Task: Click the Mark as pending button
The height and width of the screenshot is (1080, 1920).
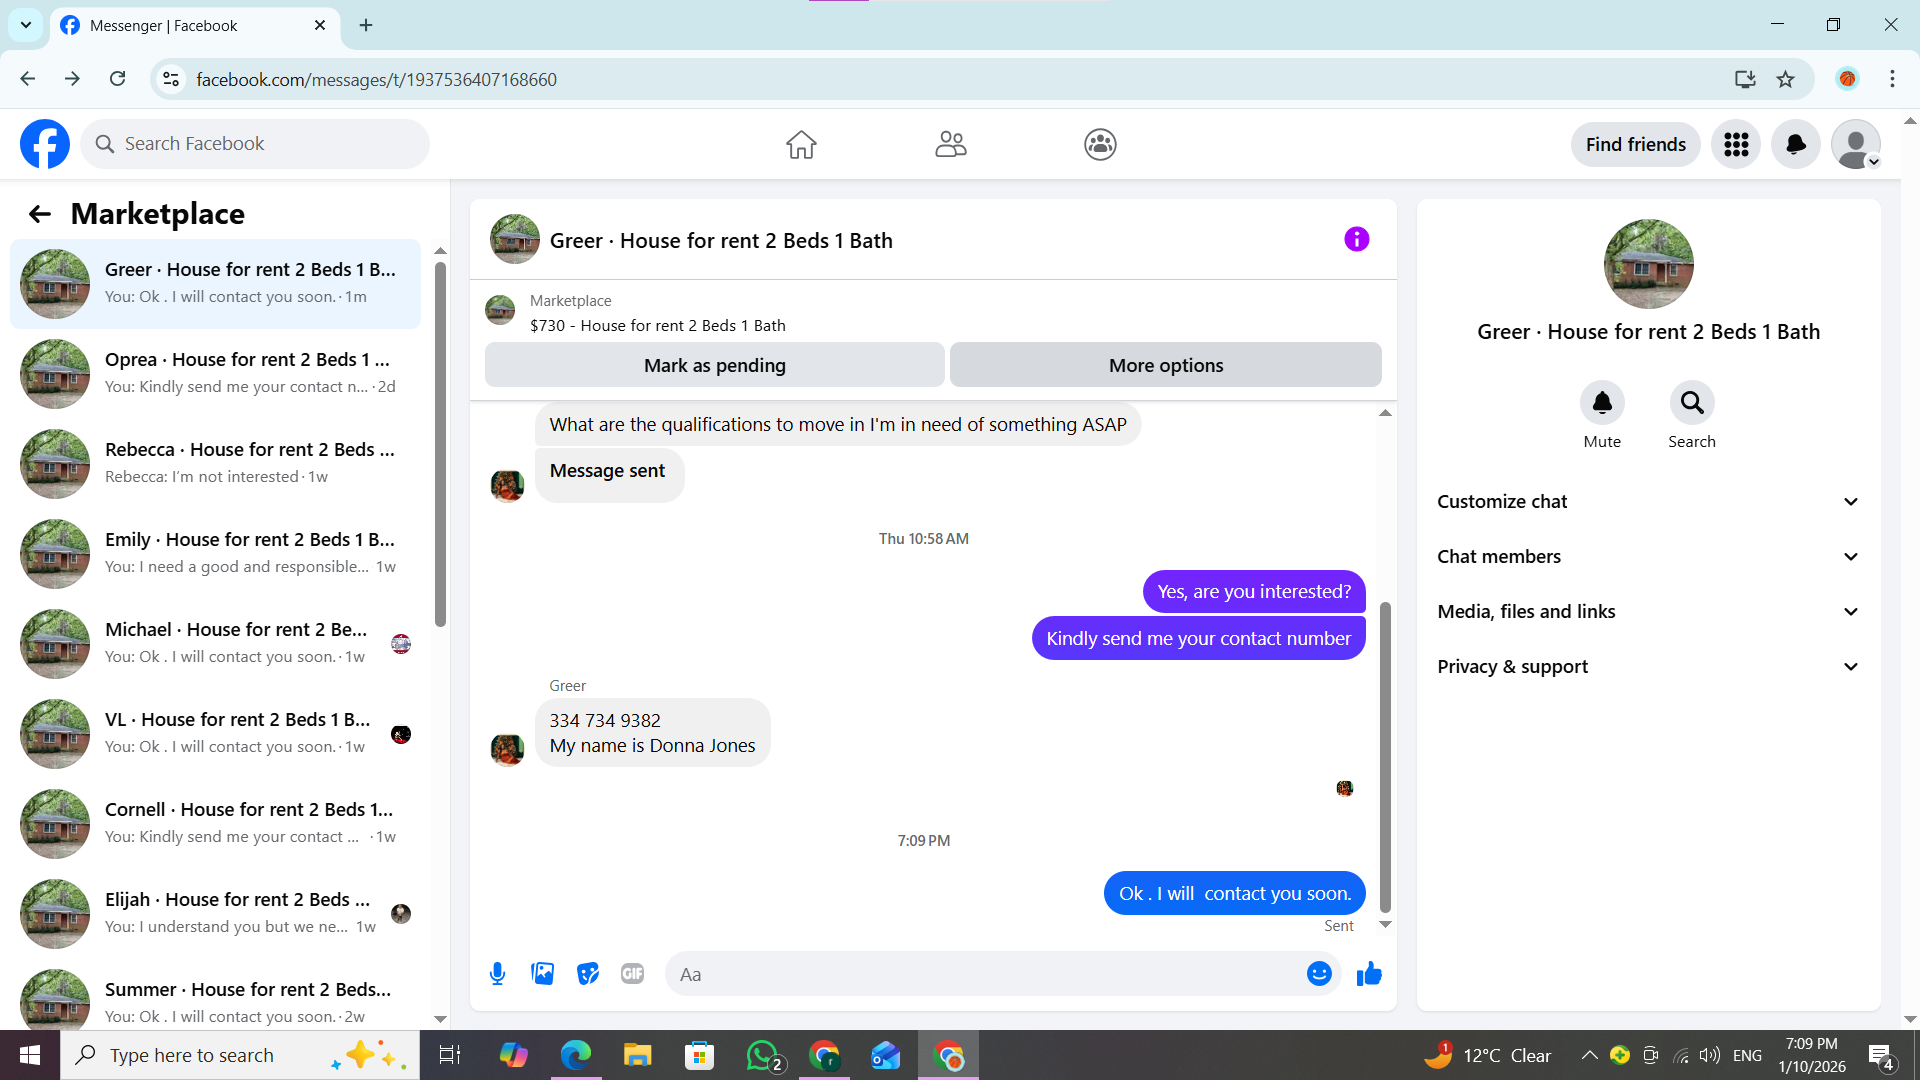Action: 714,366
